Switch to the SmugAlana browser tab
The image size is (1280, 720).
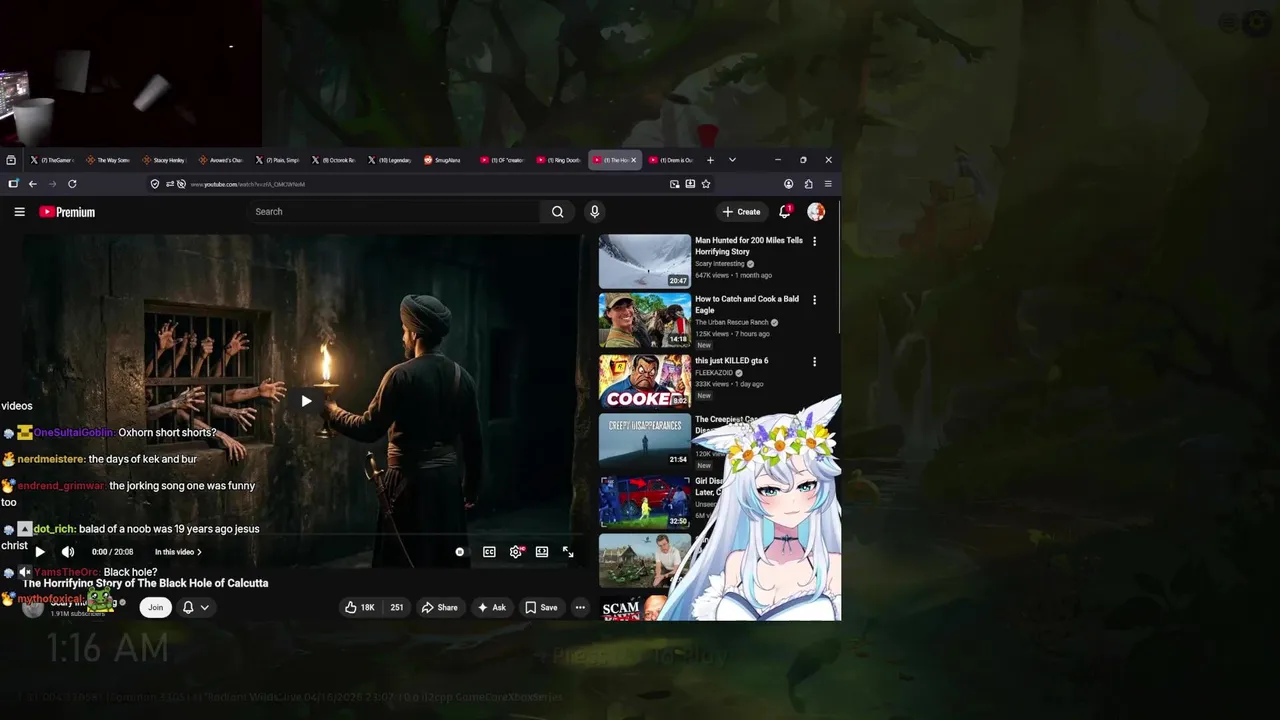click(442, 160)
